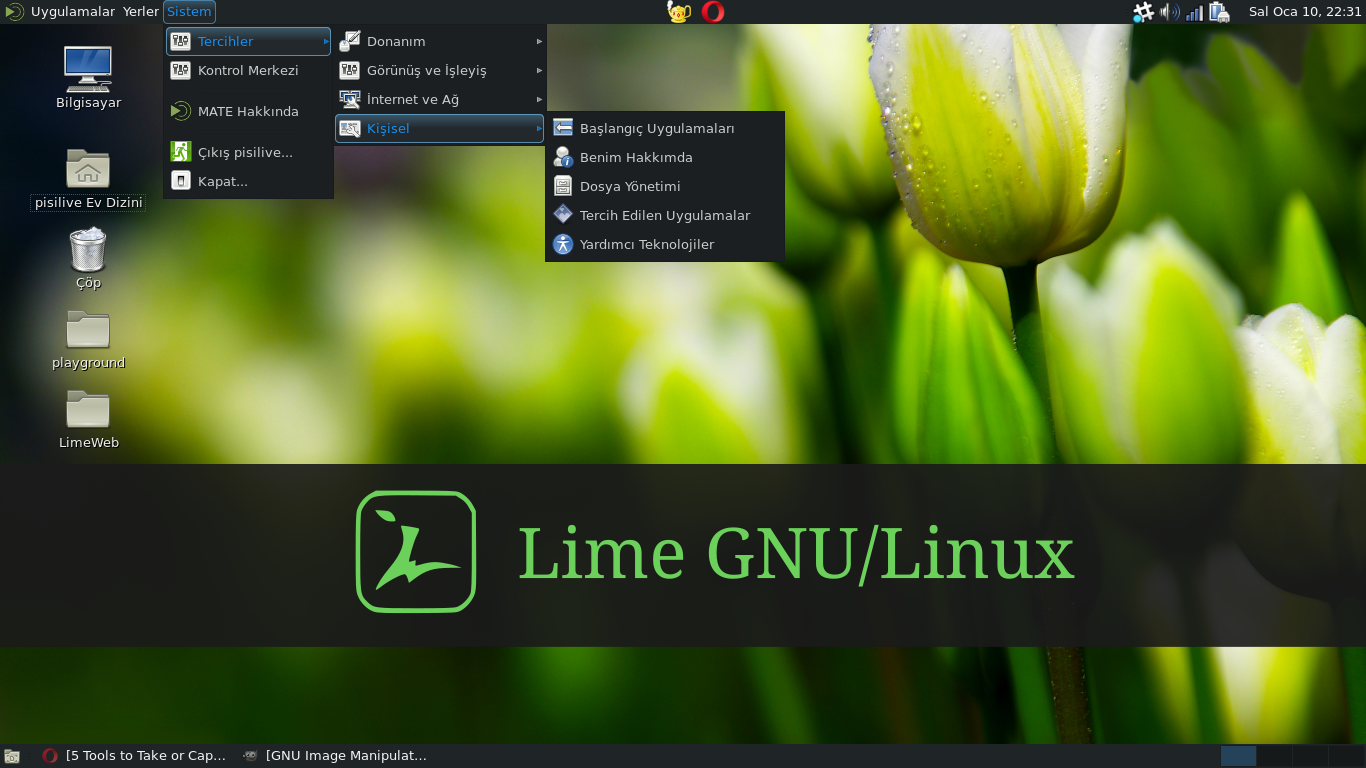The height and width of the screenshot is (768, 1366).
Task: Open the volume speaker tray icon
Action: 1169,12
